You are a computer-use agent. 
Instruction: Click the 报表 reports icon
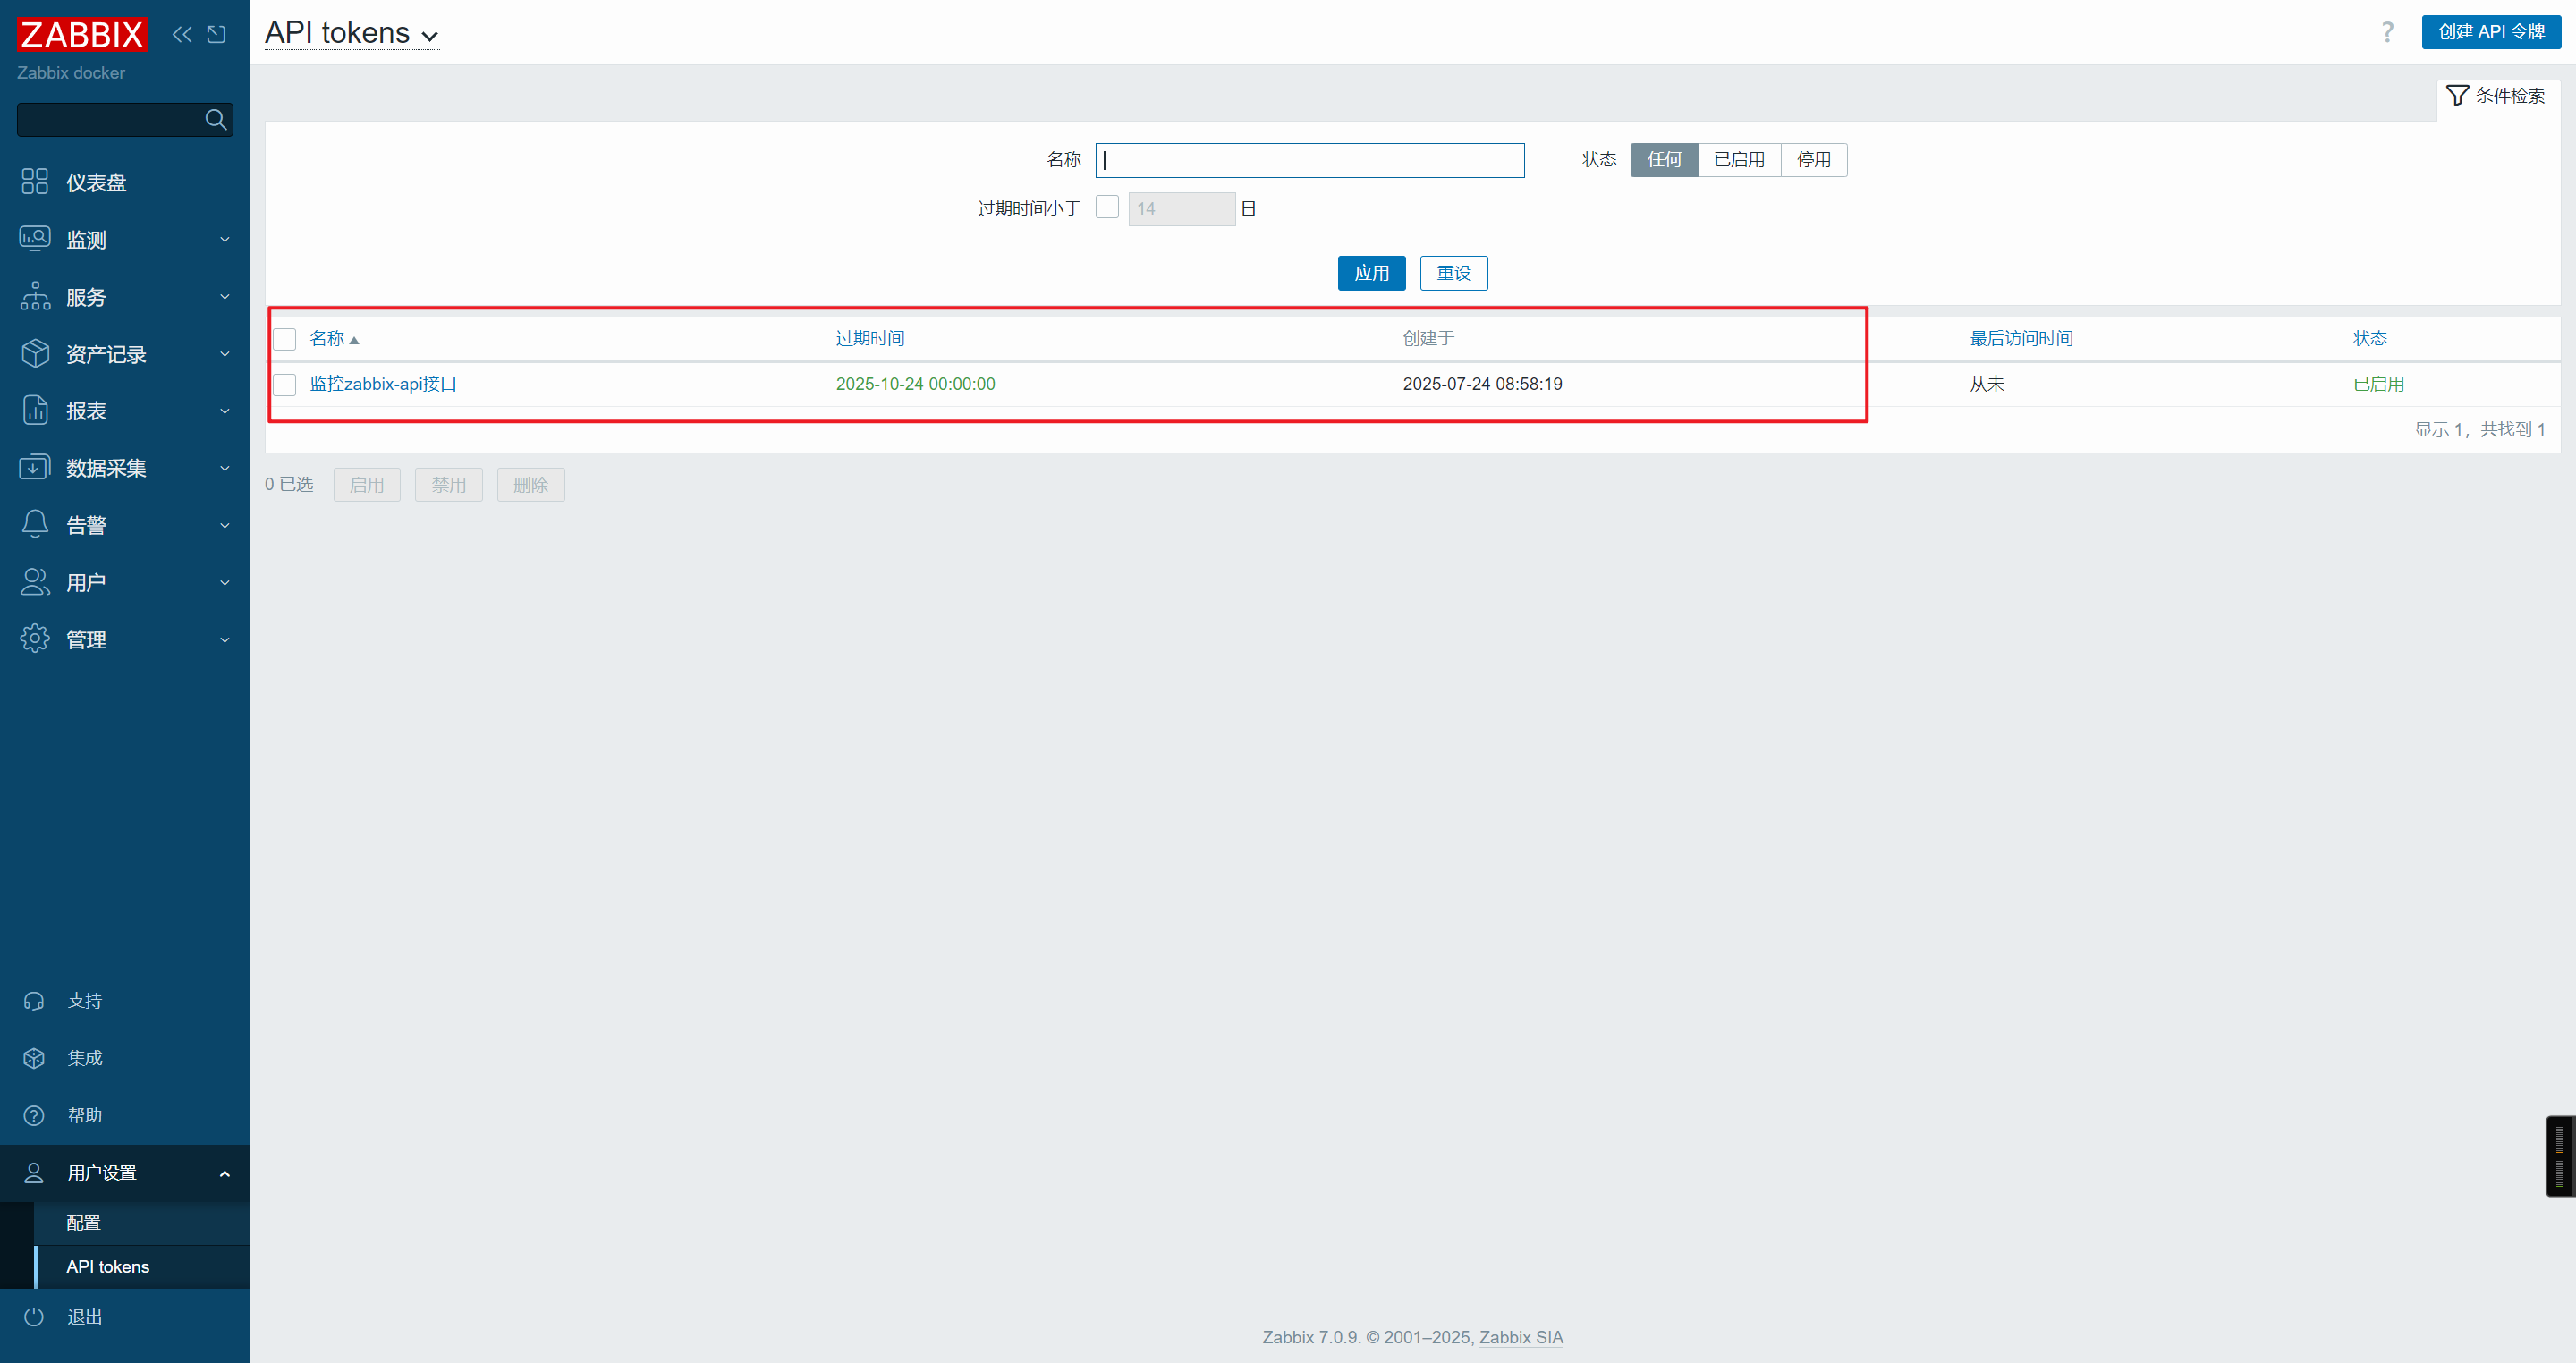pyautogui.click(x=35, y=410)
